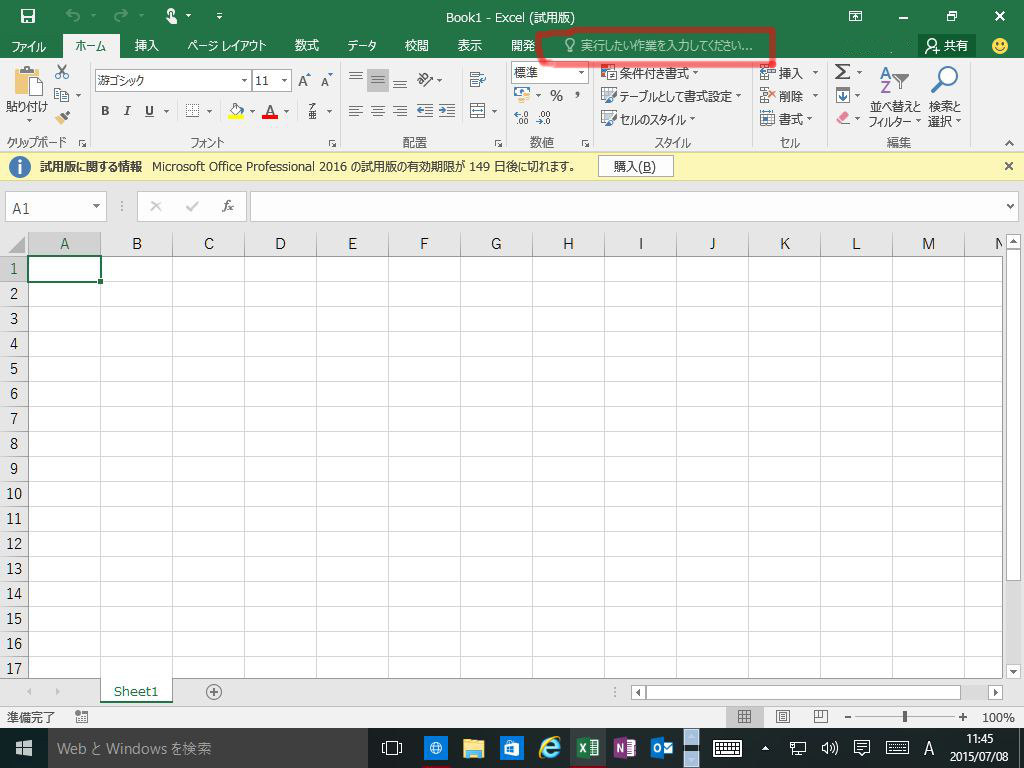The width and height of the screenshot is (1024, 768).
Task: Click the Save icon in quick access toolbar
Action: tap(28, 16)
